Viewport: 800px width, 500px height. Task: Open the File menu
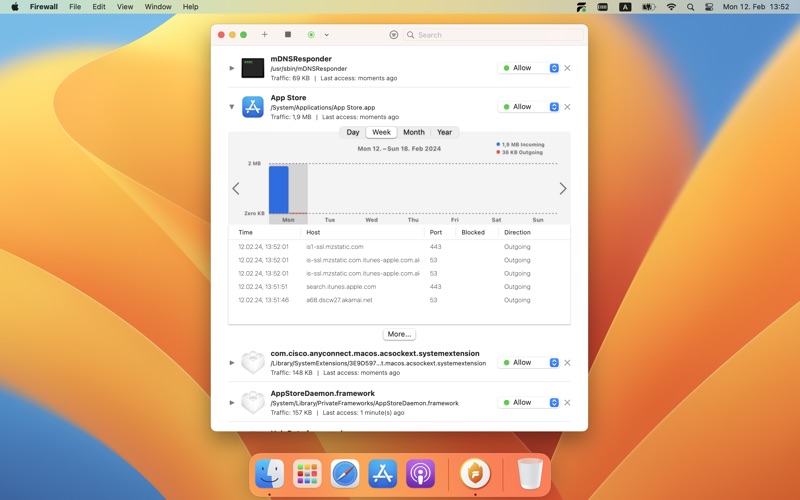pos(75,7)
